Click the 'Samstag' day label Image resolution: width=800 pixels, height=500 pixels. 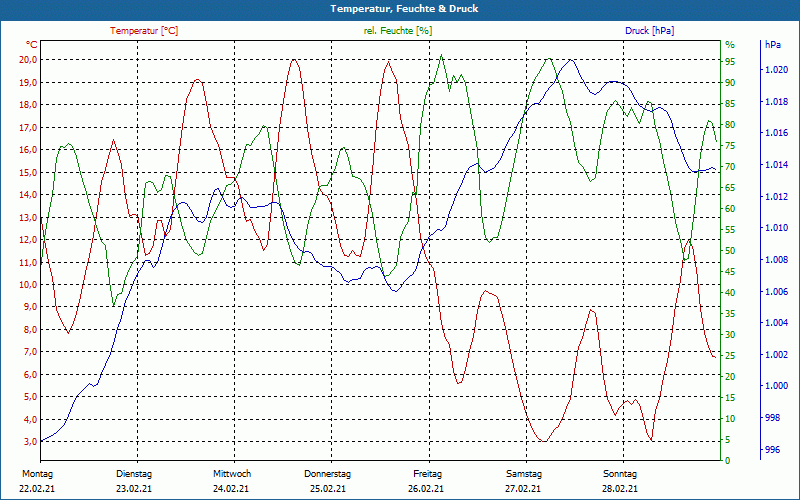[x=524, y=474]
